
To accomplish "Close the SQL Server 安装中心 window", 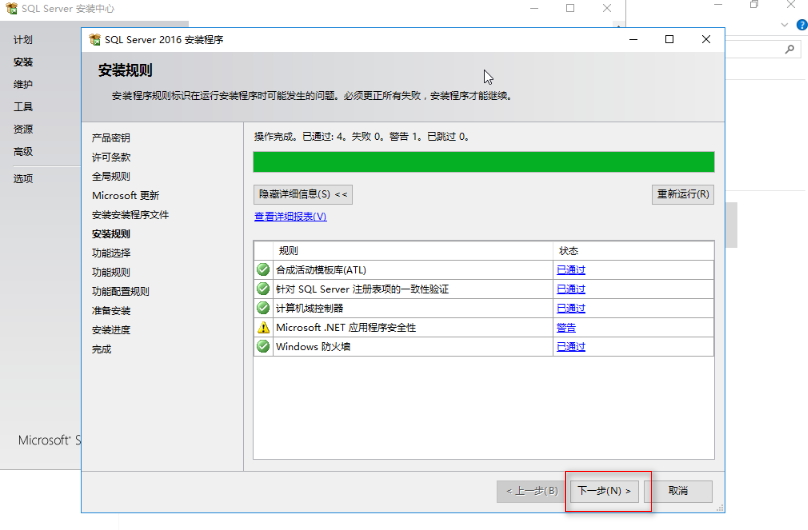I will (x=607, y=8).
